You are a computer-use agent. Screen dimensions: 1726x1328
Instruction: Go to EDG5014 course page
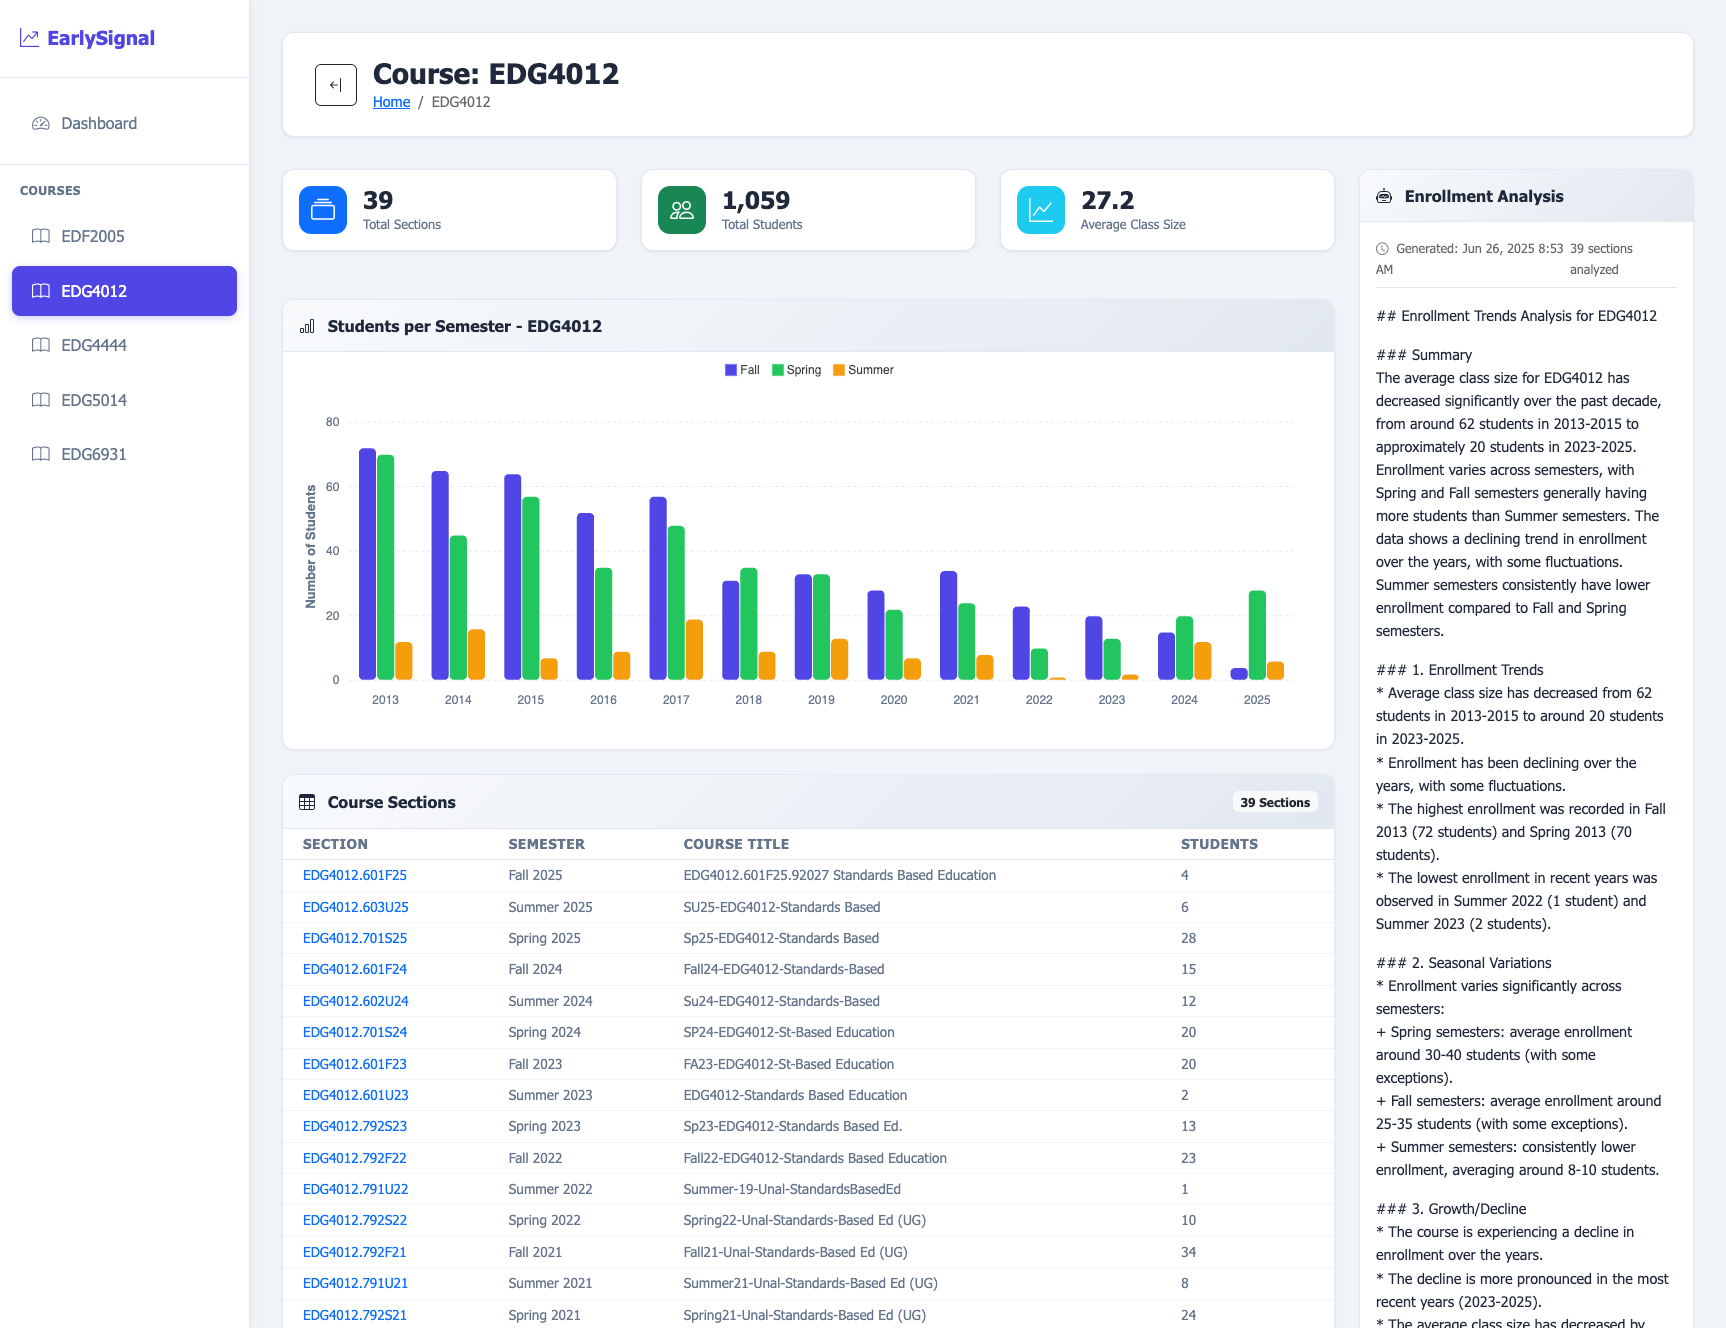point(93,400)
